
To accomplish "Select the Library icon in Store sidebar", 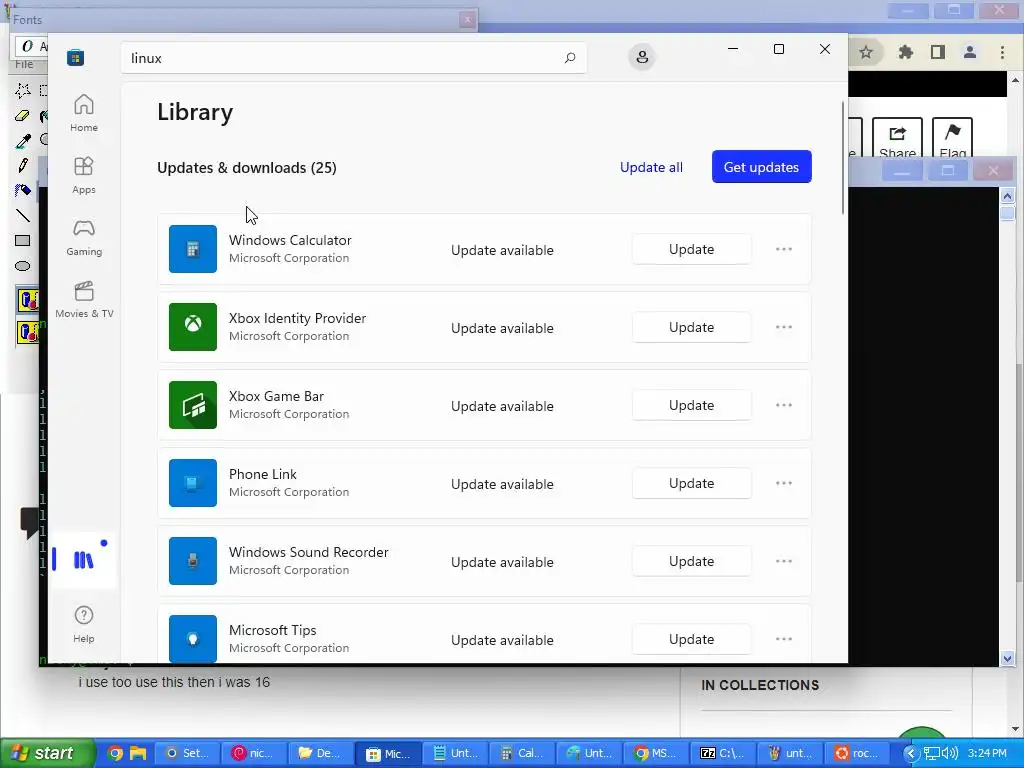I will [84, 560].
